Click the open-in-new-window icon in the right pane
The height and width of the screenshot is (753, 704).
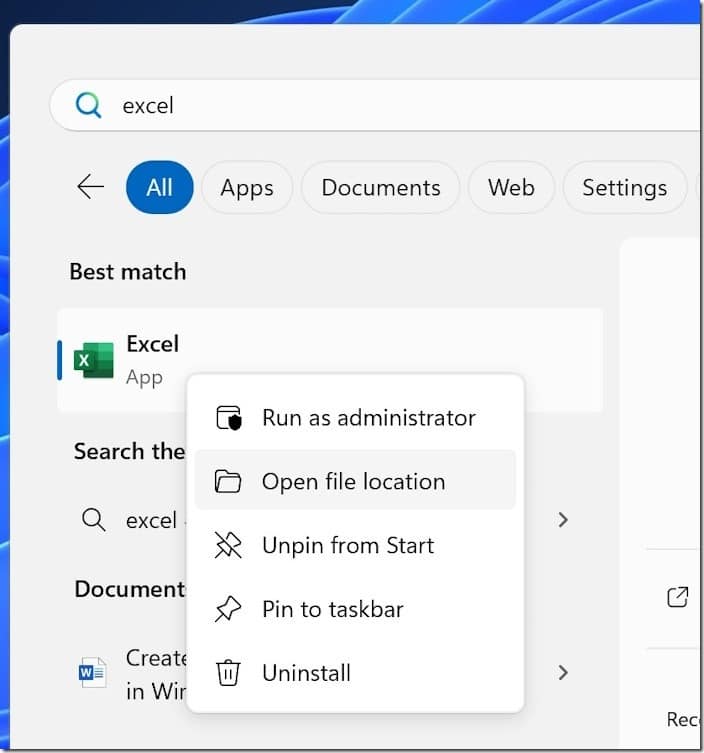[x=678, y=597]
